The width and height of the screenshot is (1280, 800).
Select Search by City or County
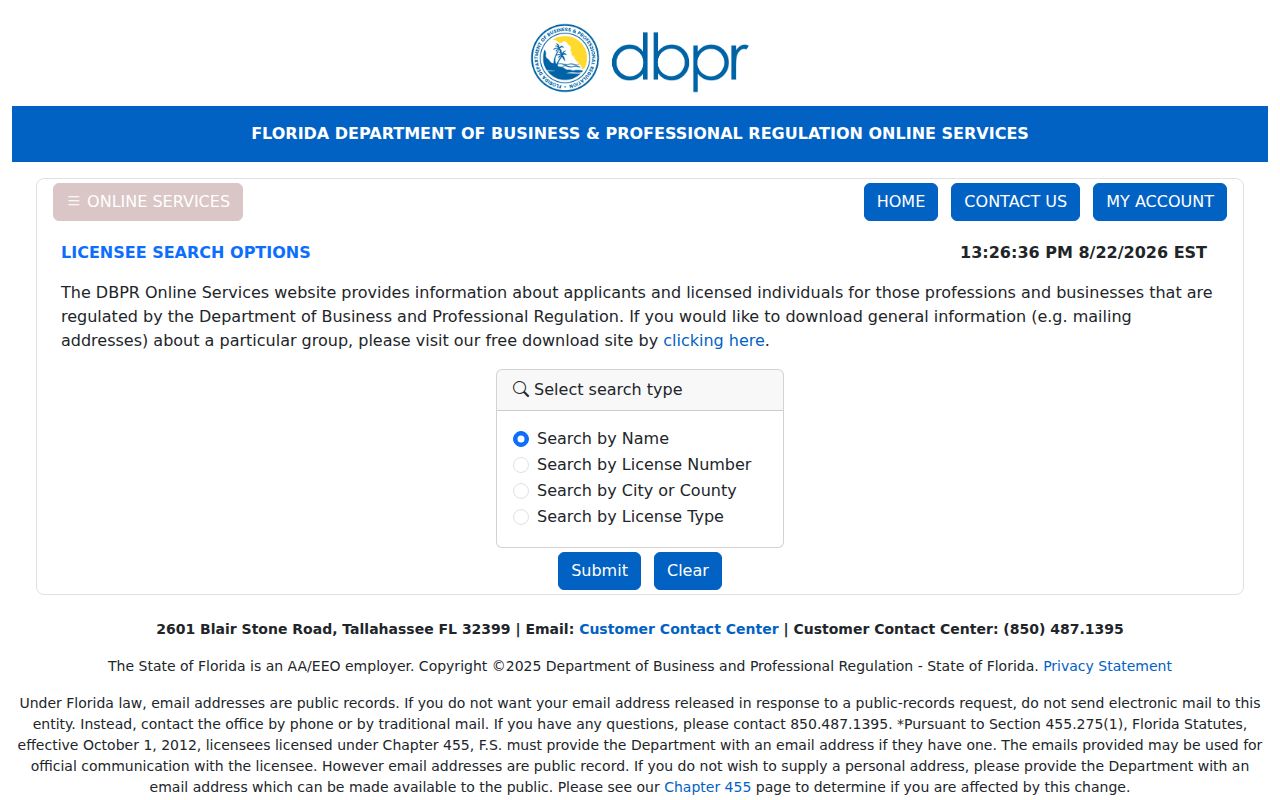tap(521, 491)
